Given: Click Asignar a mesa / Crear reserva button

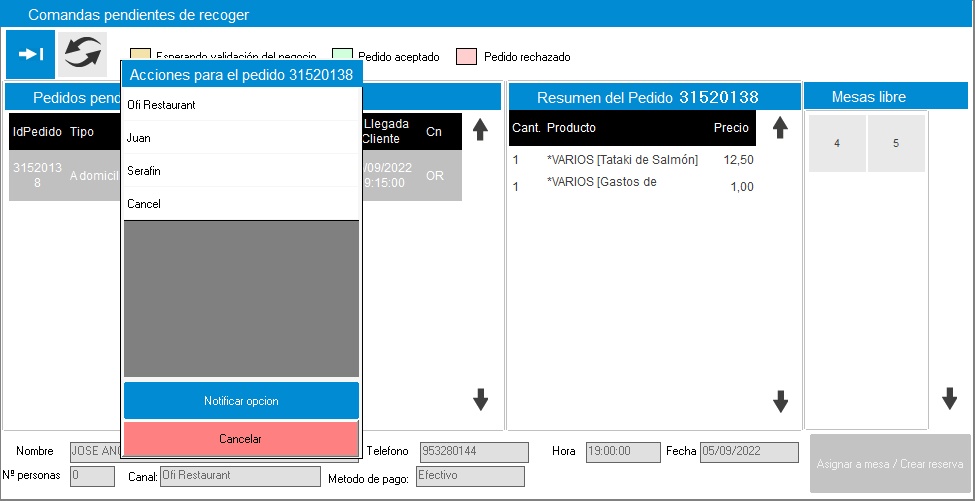Looking at the screenshot, I should pos(889,463).
